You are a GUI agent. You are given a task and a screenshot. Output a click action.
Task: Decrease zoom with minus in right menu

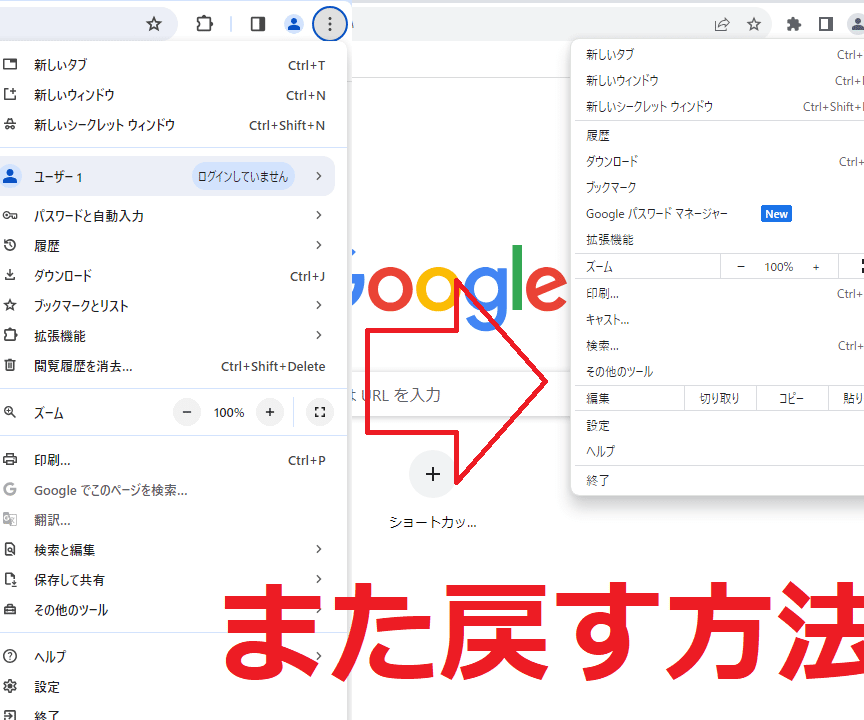(741, 267)
